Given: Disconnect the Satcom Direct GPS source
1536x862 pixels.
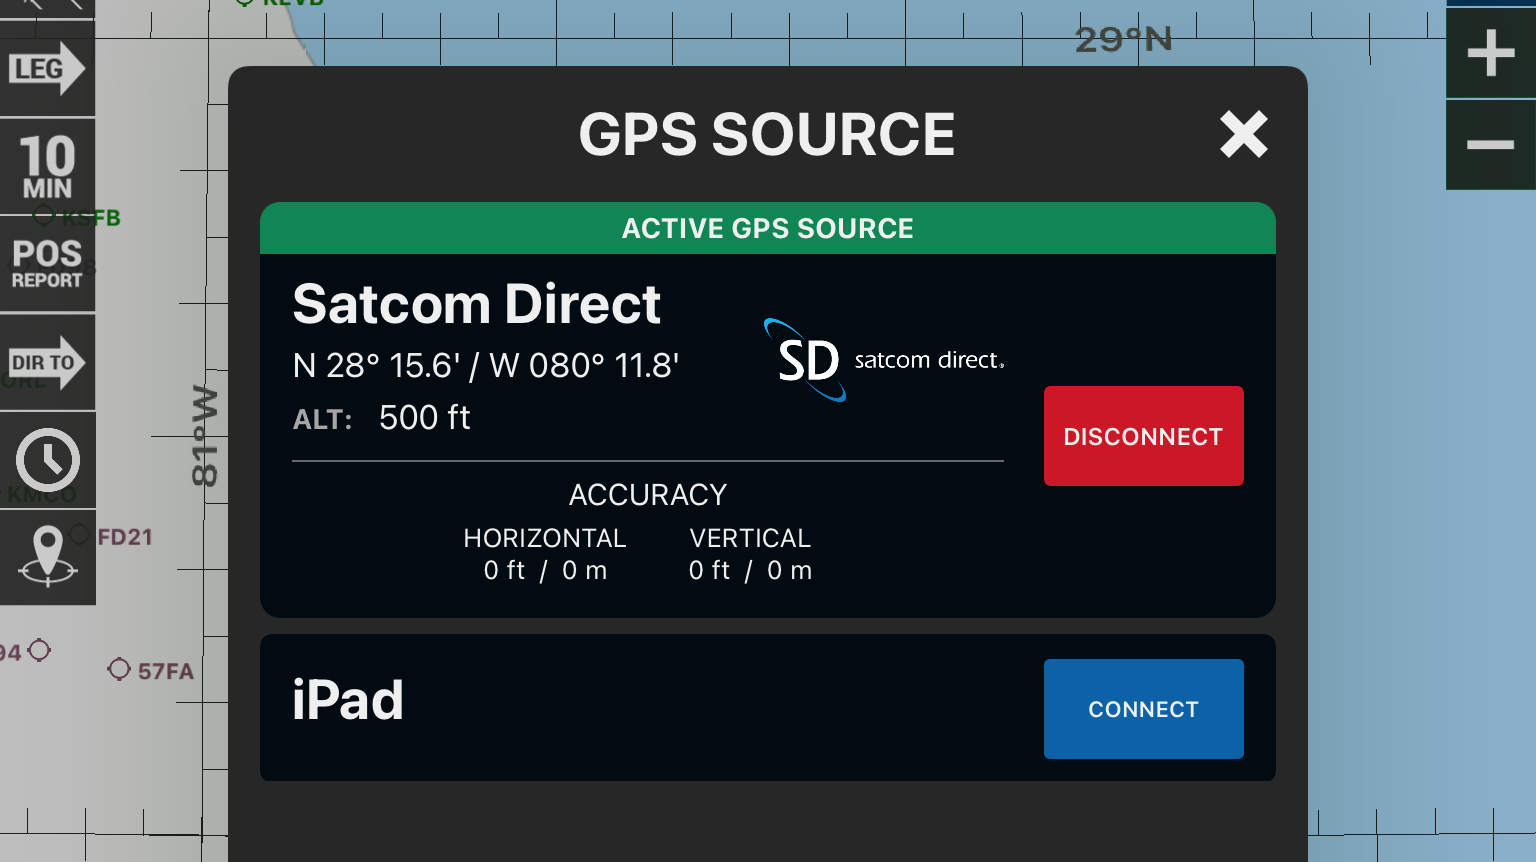Looking at the screenshot, I should [1143, 436].
